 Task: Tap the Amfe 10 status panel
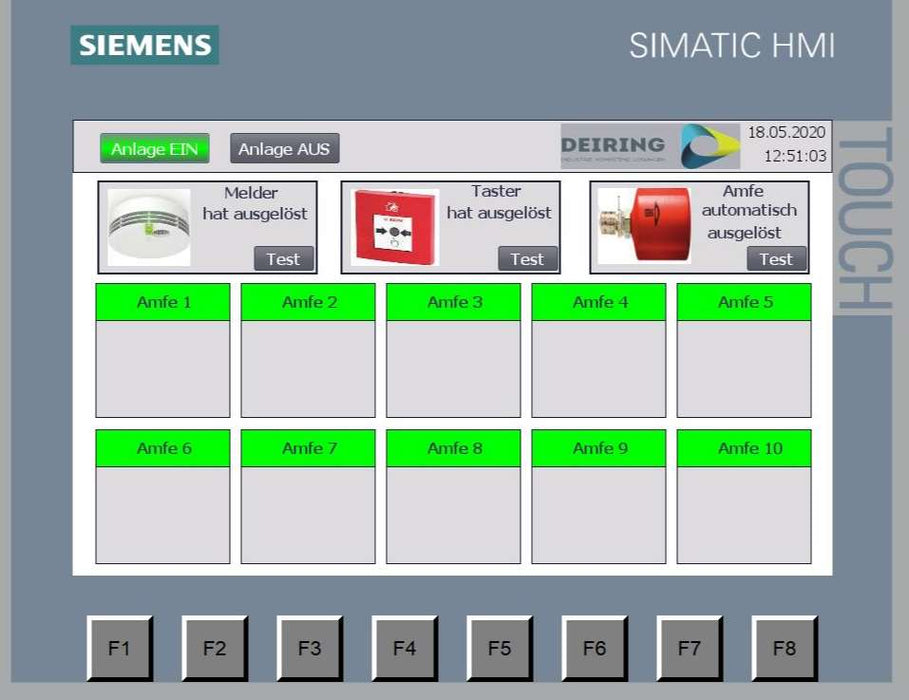744,514
